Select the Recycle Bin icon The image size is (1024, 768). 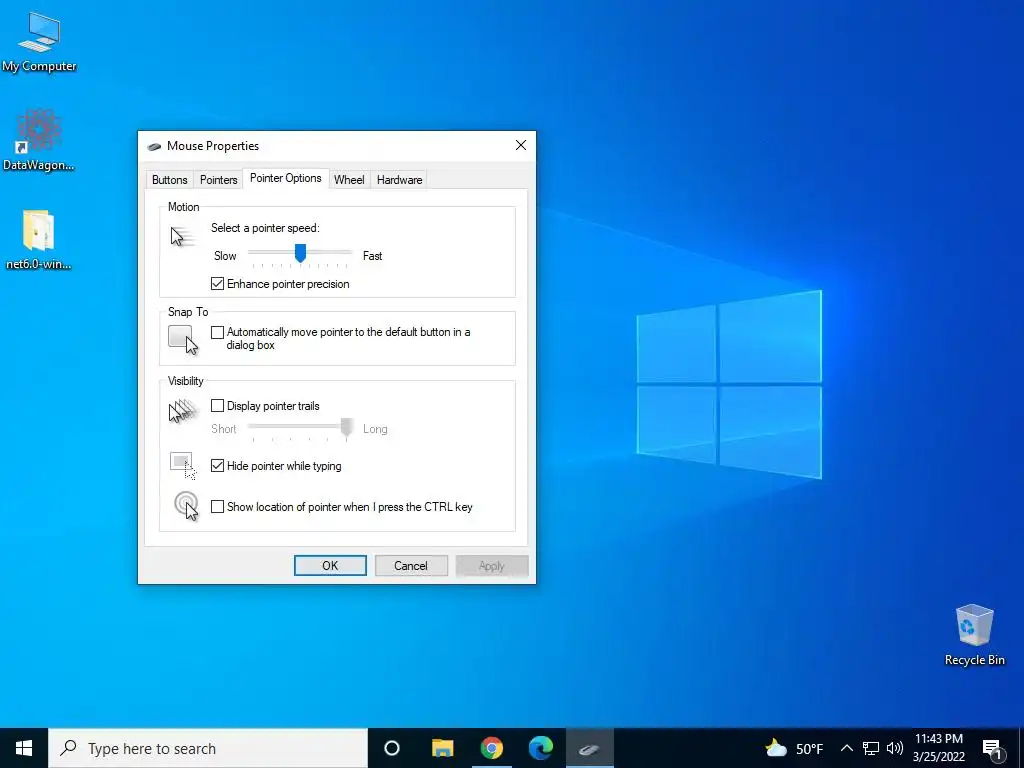(974, 634)
